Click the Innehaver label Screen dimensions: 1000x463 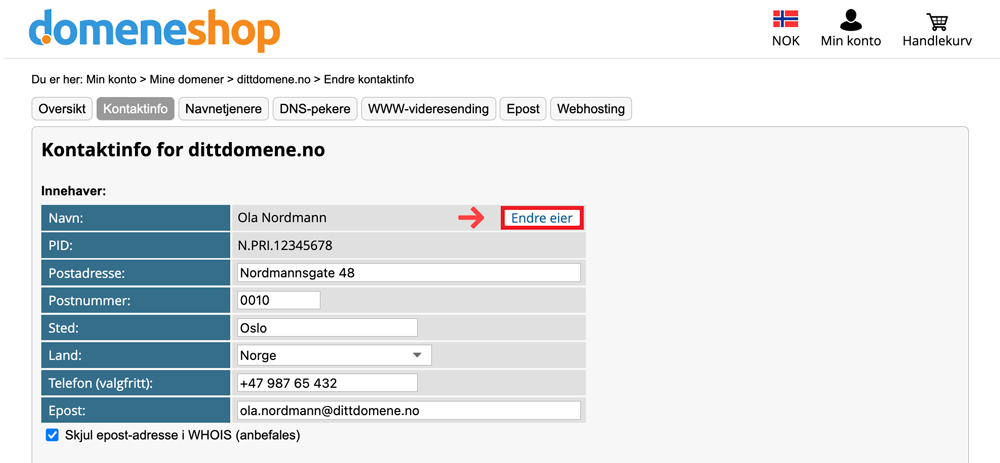(73, 190)
